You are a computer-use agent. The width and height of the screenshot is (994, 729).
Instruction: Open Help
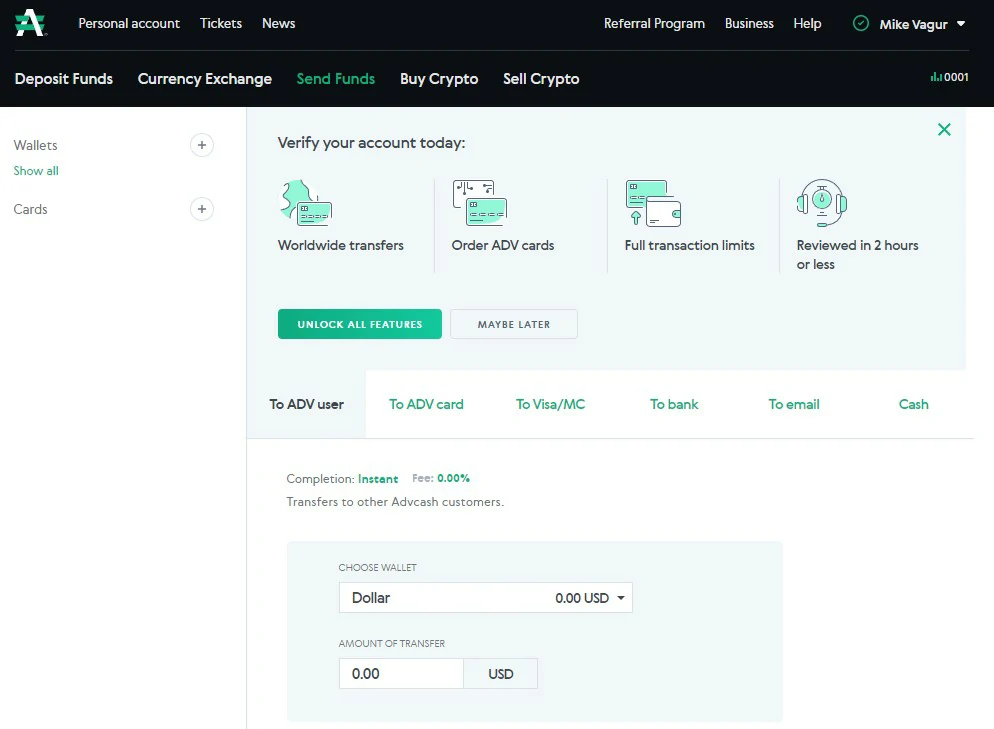coord(807,23)
